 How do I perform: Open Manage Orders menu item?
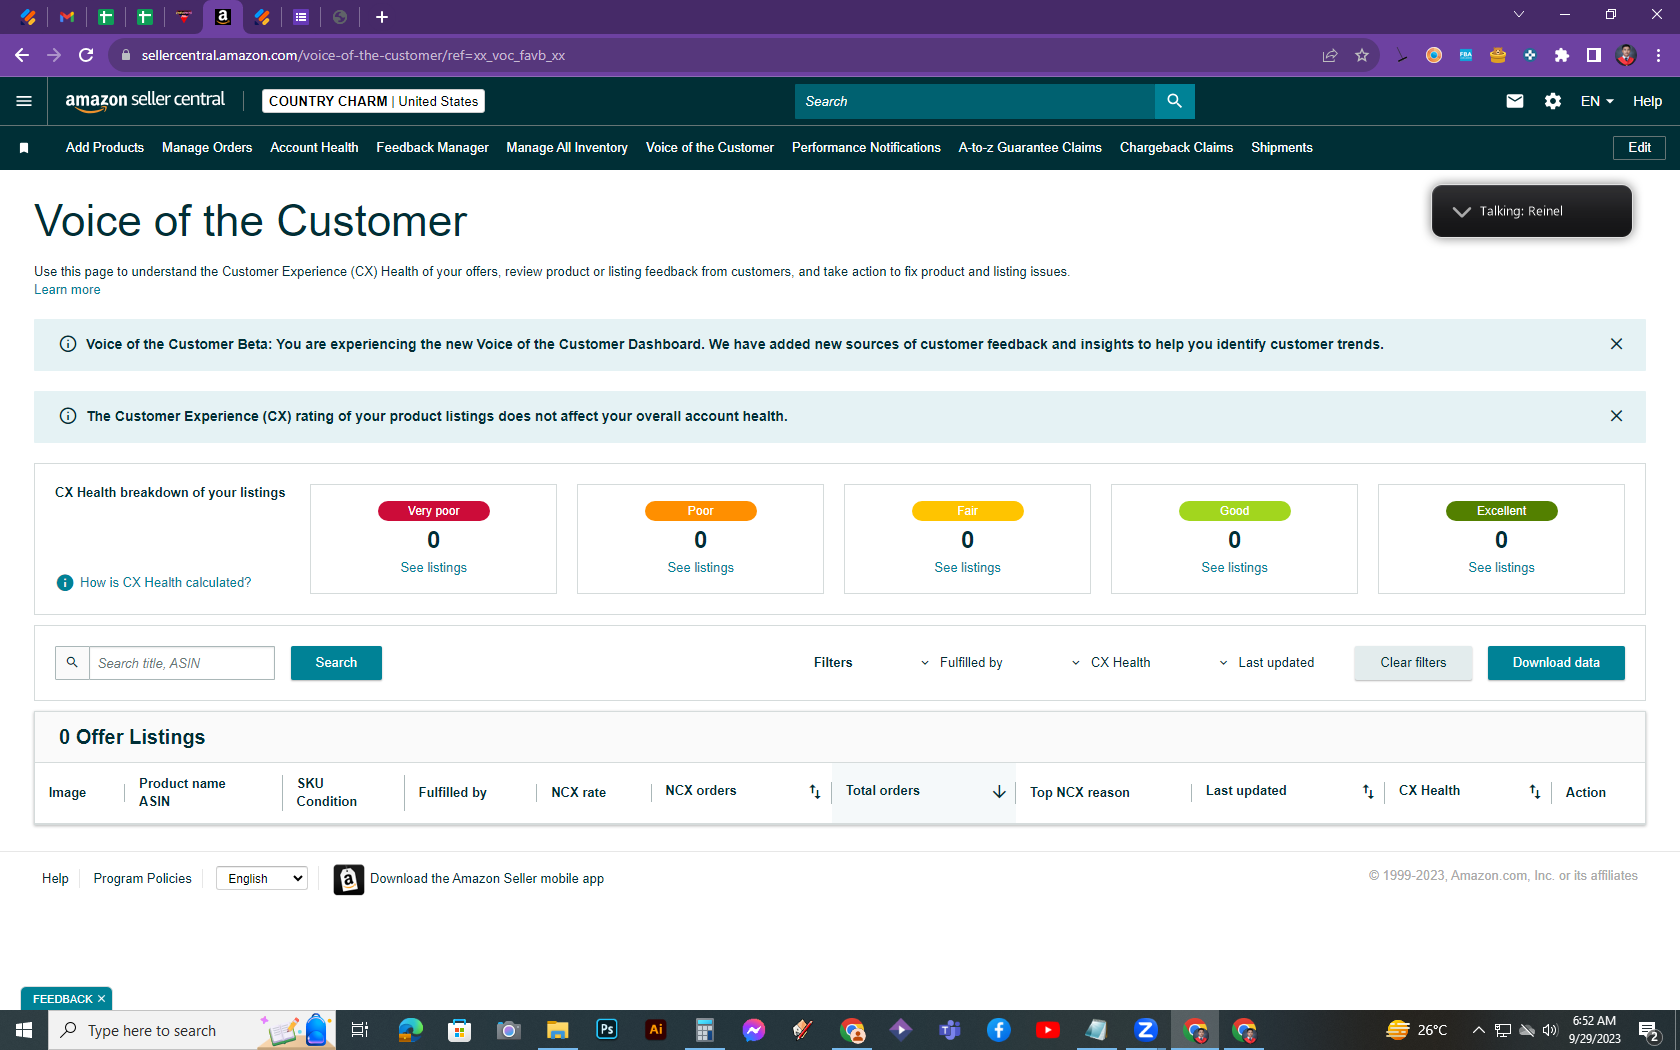[x=207, y=148]
